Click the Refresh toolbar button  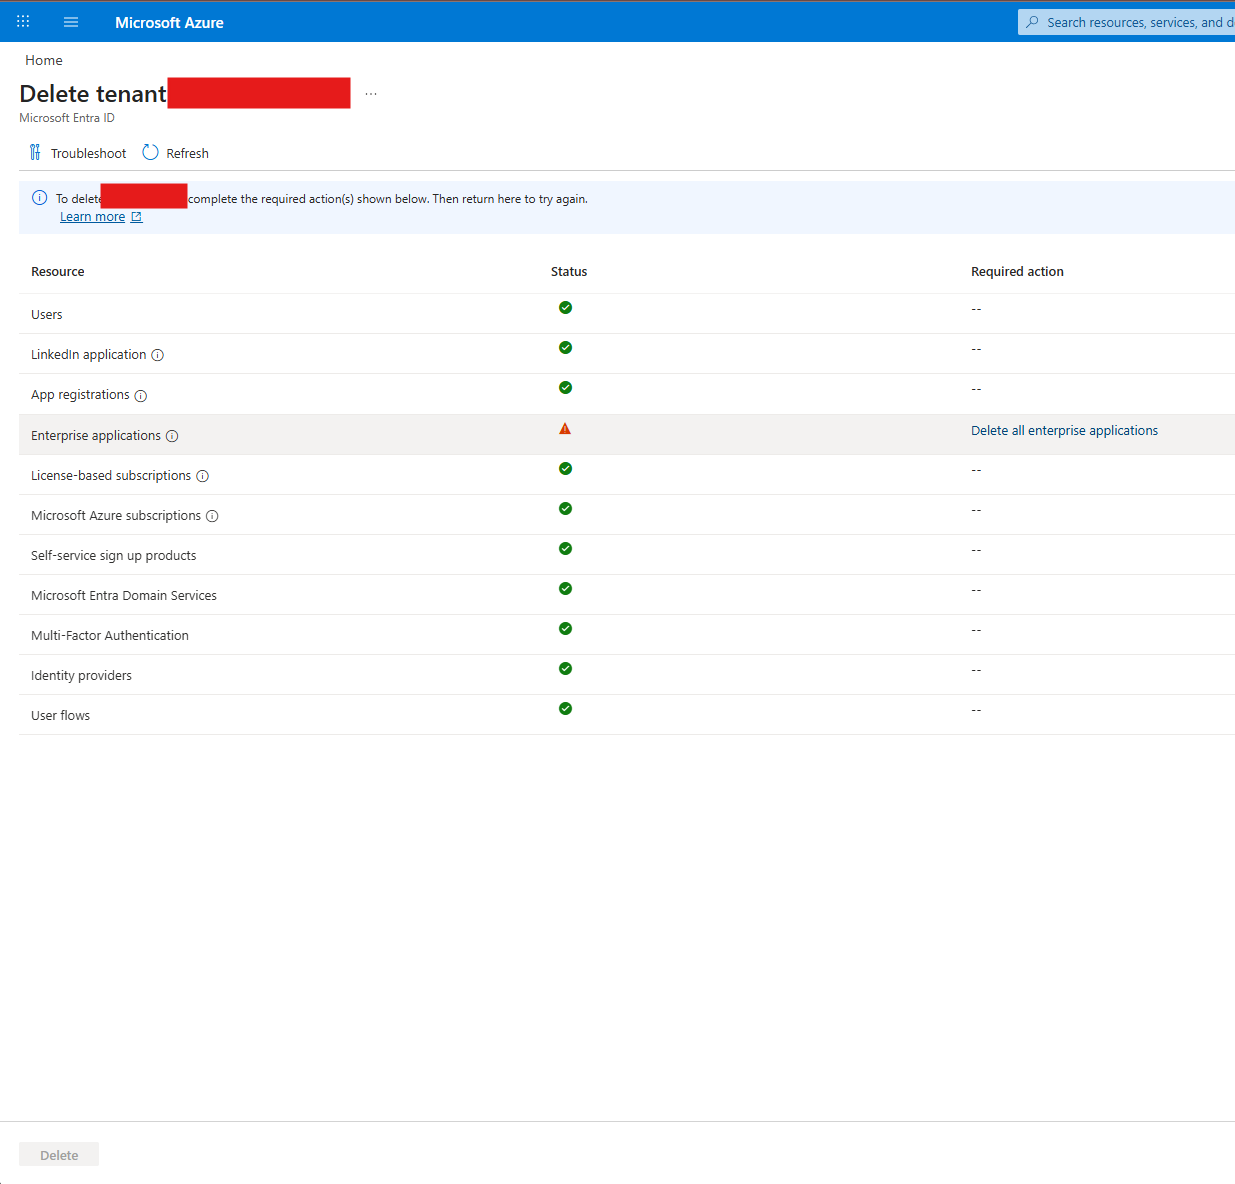(176, 153)
